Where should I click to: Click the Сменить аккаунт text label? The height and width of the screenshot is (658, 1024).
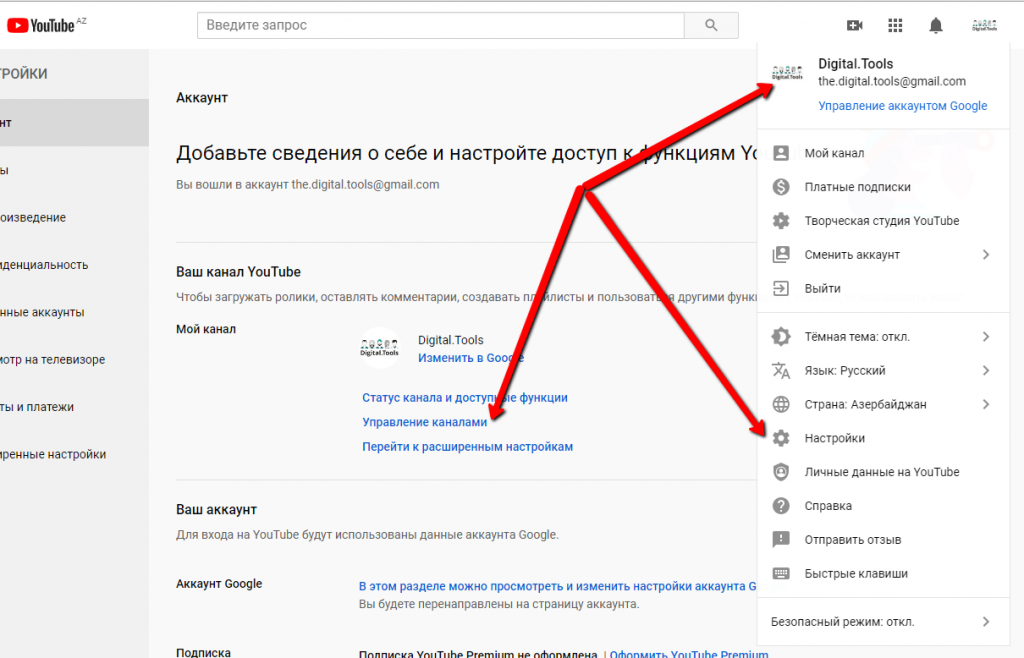pyautogui.click(x=852, y=255)
